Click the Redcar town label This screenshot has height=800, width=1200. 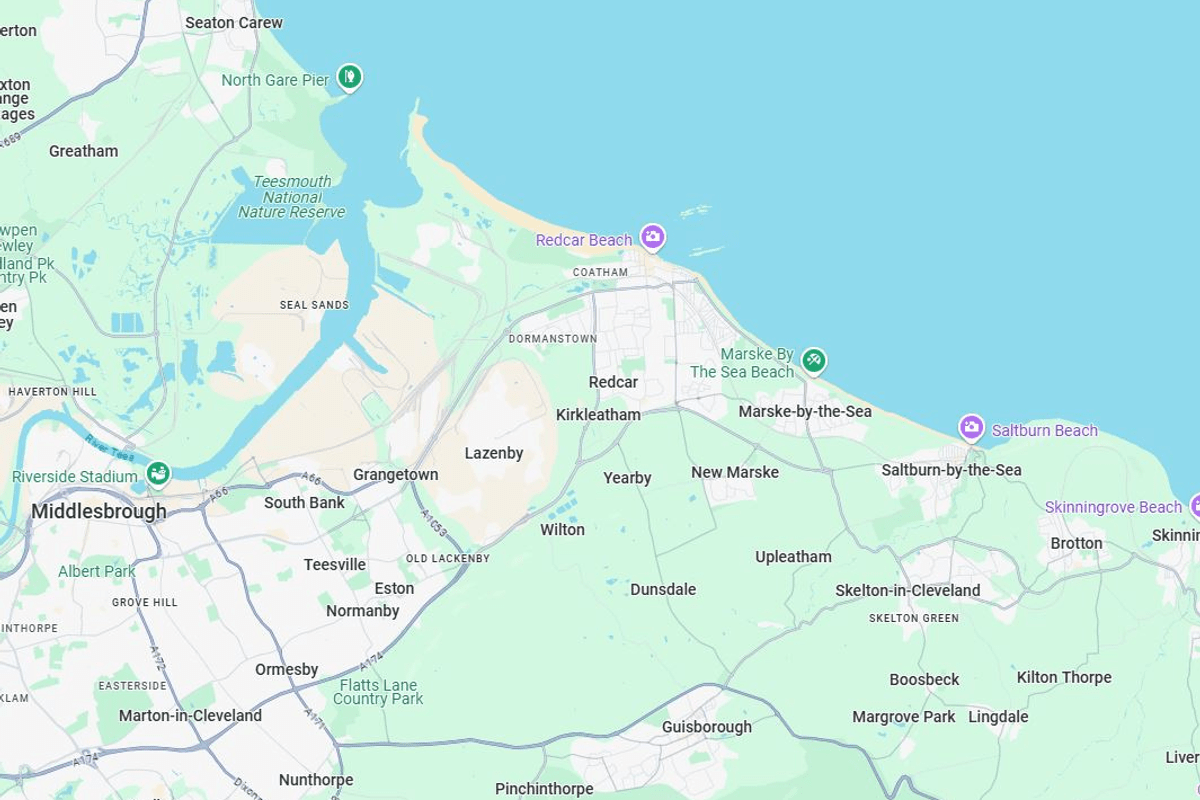tap(613, 382)
